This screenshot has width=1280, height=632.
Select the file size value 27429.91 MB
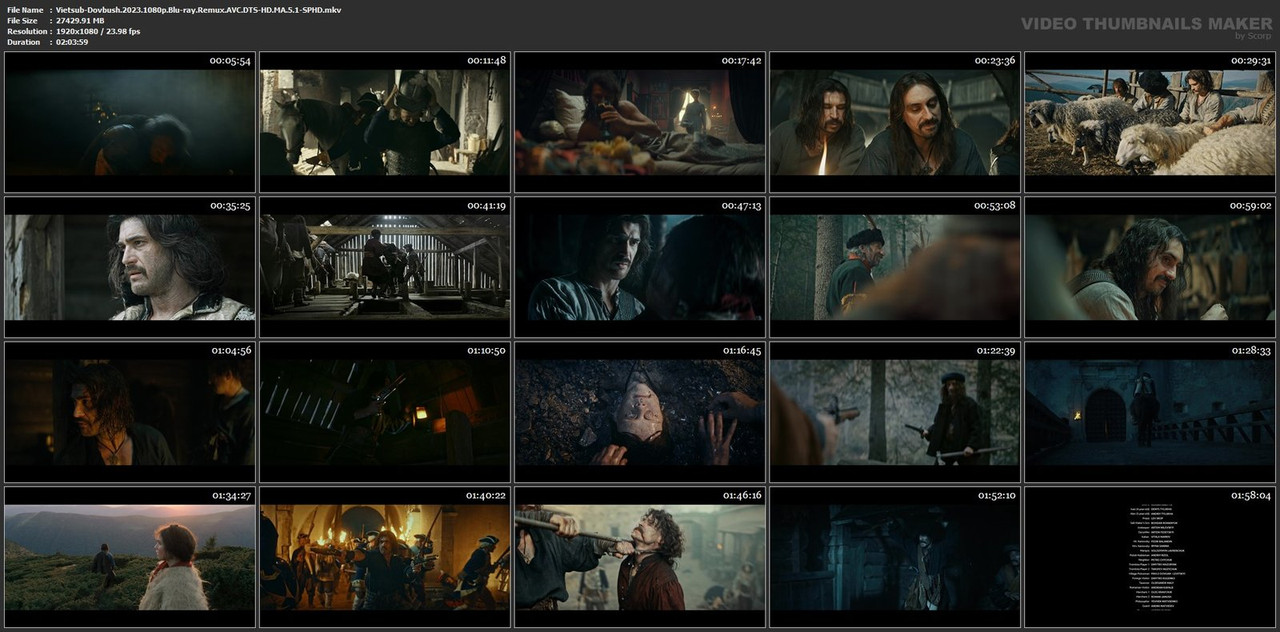coord(80,20)
